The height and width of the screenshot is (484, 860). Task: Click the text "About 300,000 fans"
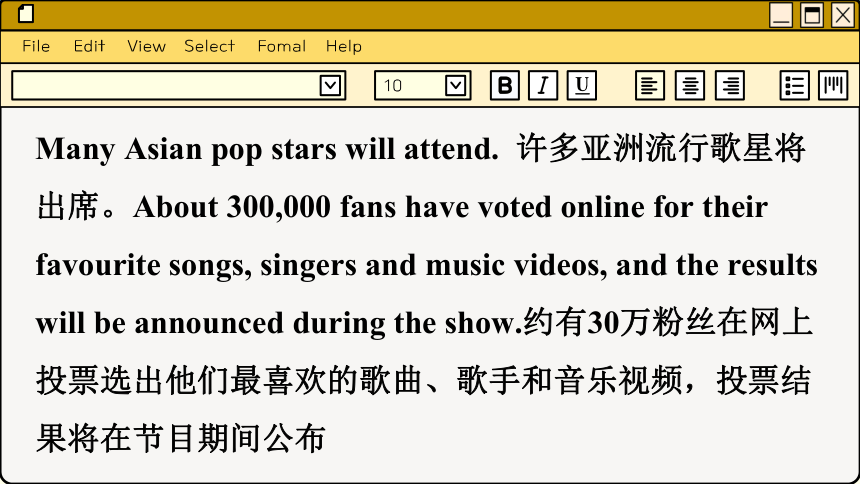[x=265, y=207]
